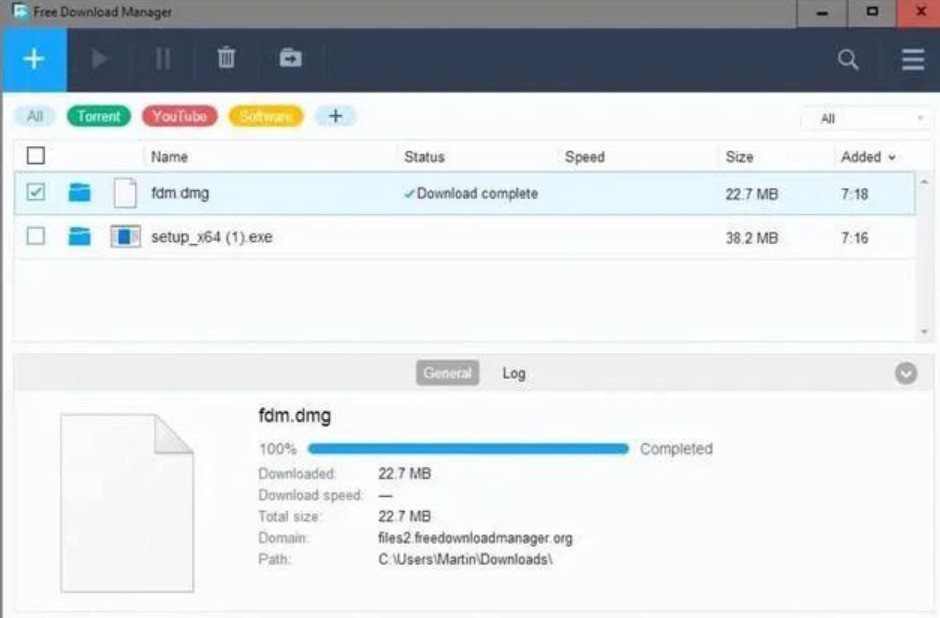Screen dimensions: 940x618
Task: Click the 100% progress percentage
Action: pyautogui.click(x=278, y=449)
